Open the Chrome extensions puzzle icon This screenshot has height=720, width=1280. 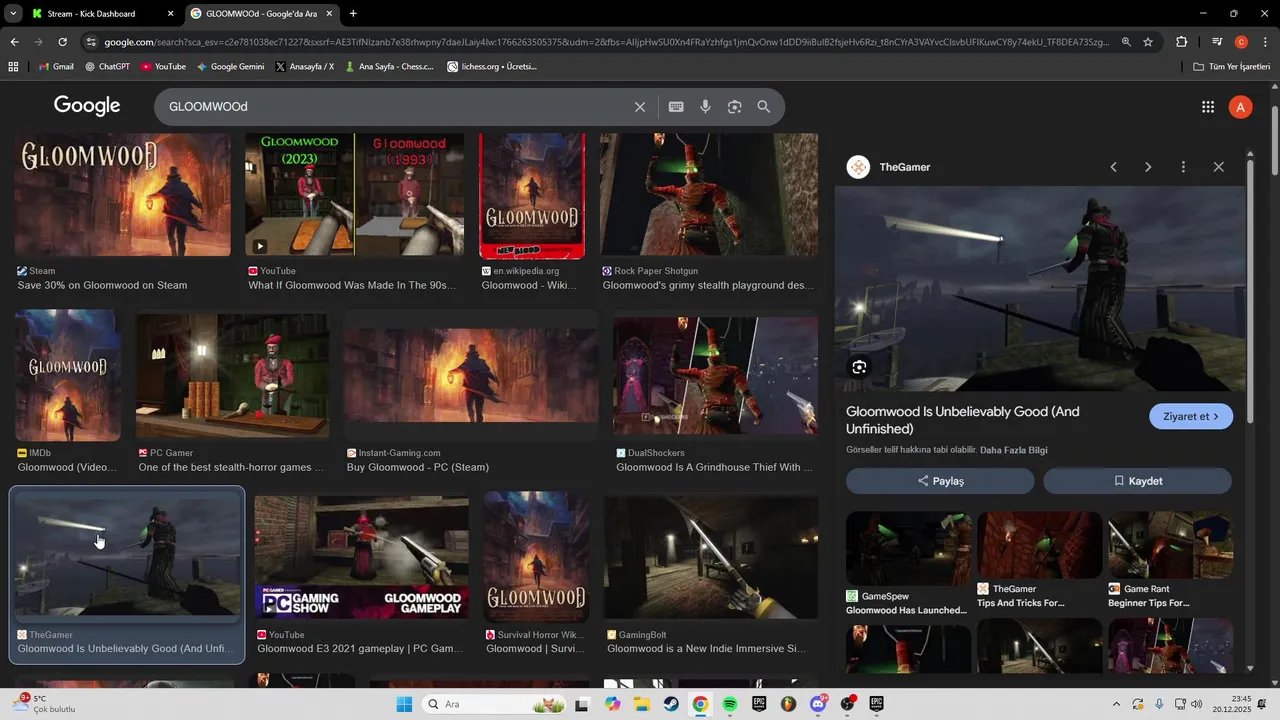tap(1182, 42)
